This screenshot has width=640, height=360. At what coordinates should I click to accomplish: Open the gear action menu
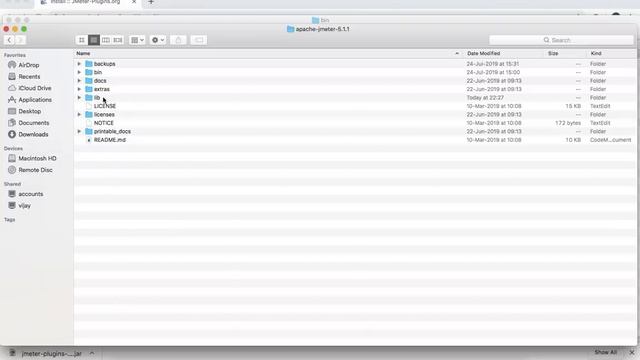click(158, 40)
